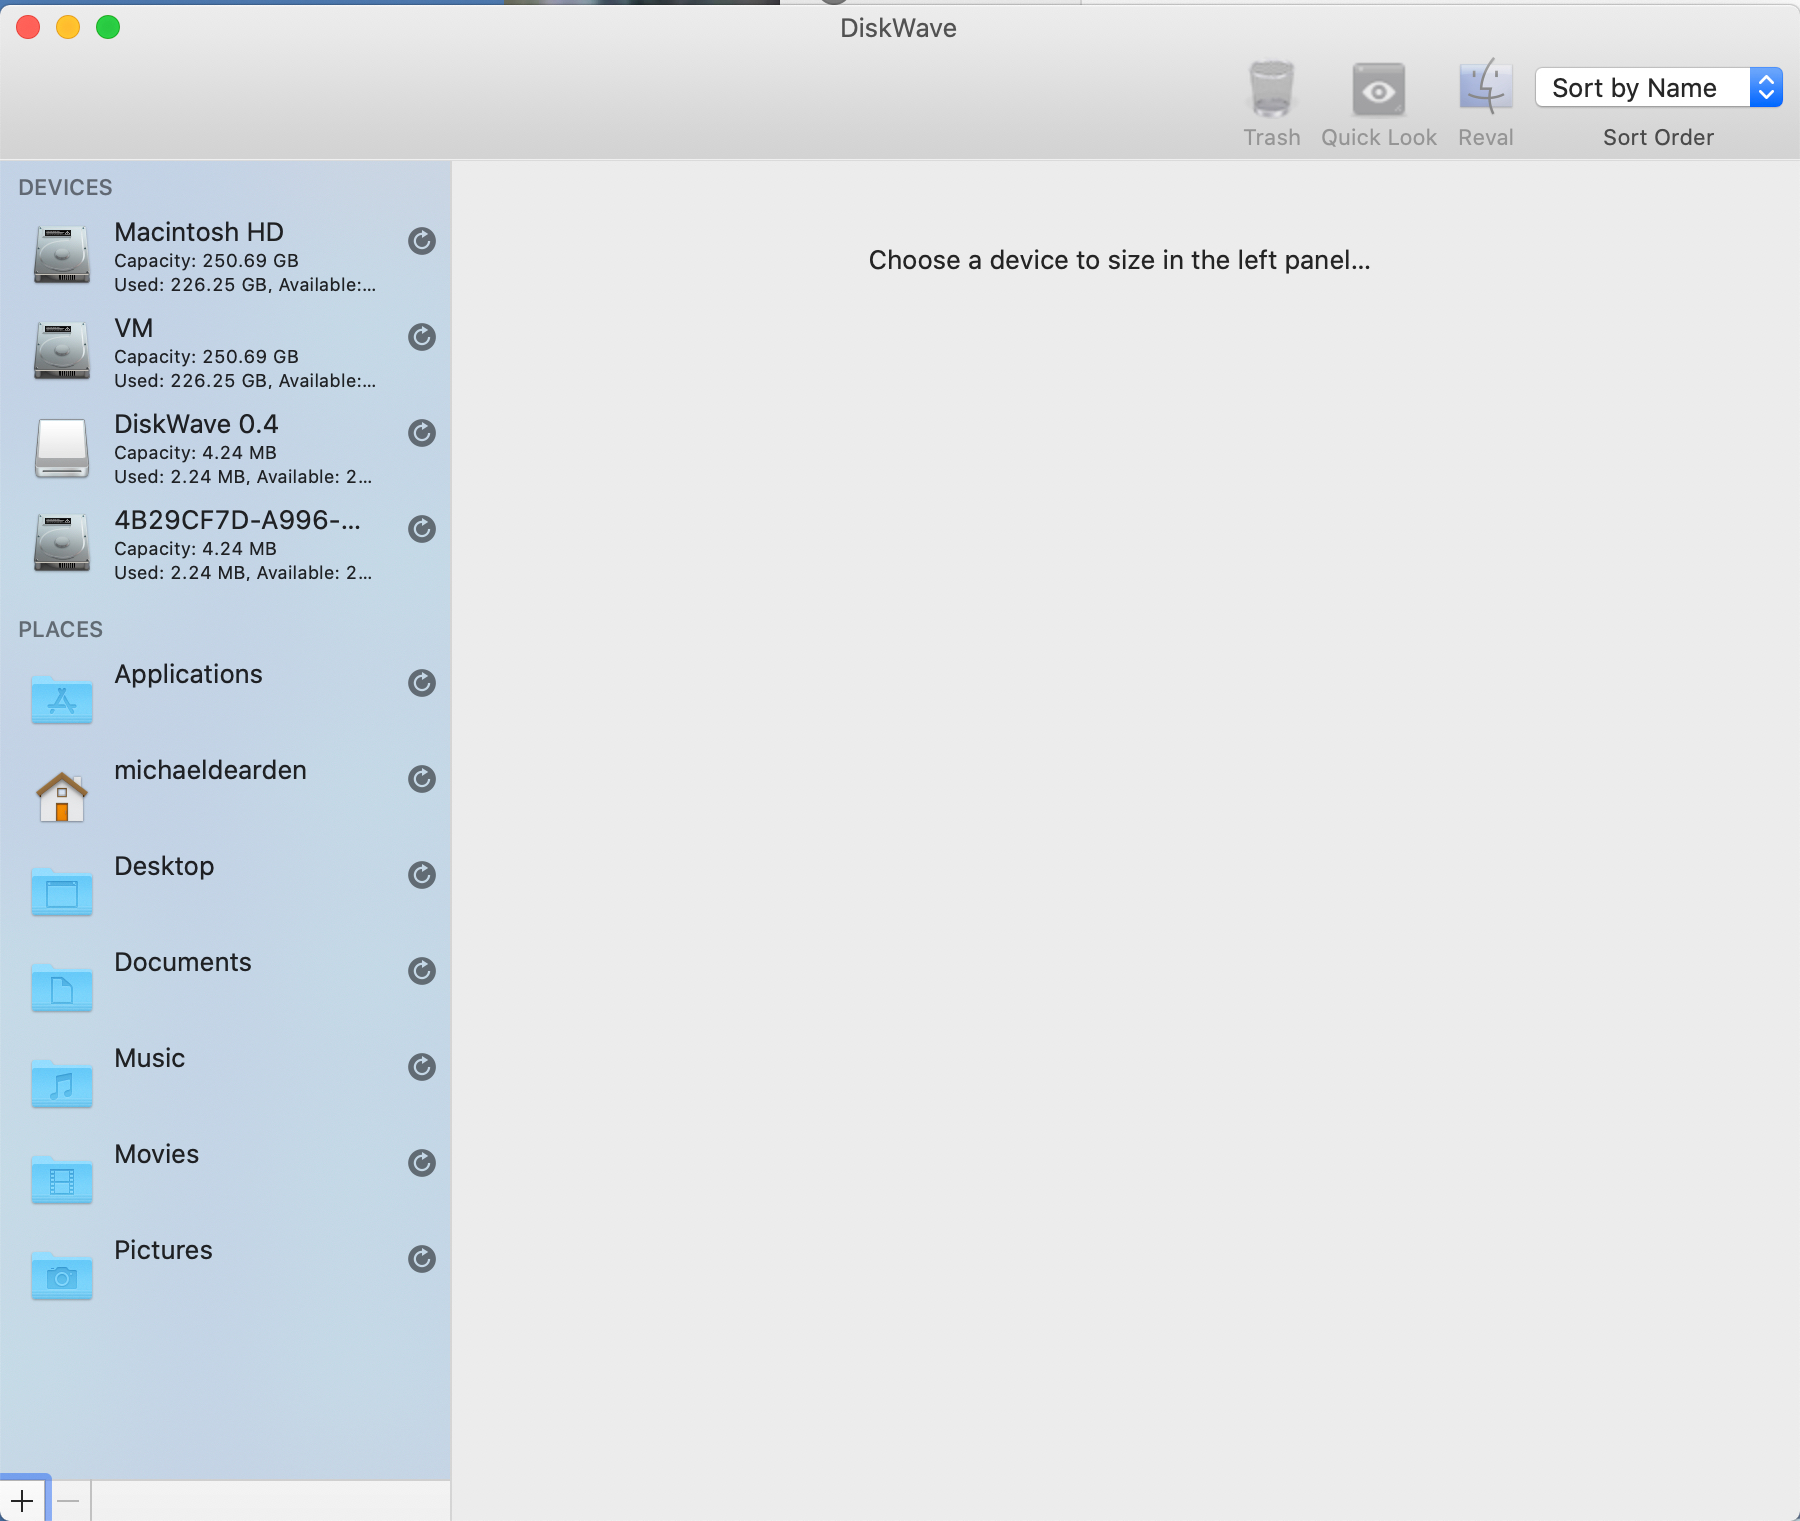The width and height of the screenshot is (1800, 1521).
Task: Select the Macintosh HD name text
Action: click(x=199, y=232)
